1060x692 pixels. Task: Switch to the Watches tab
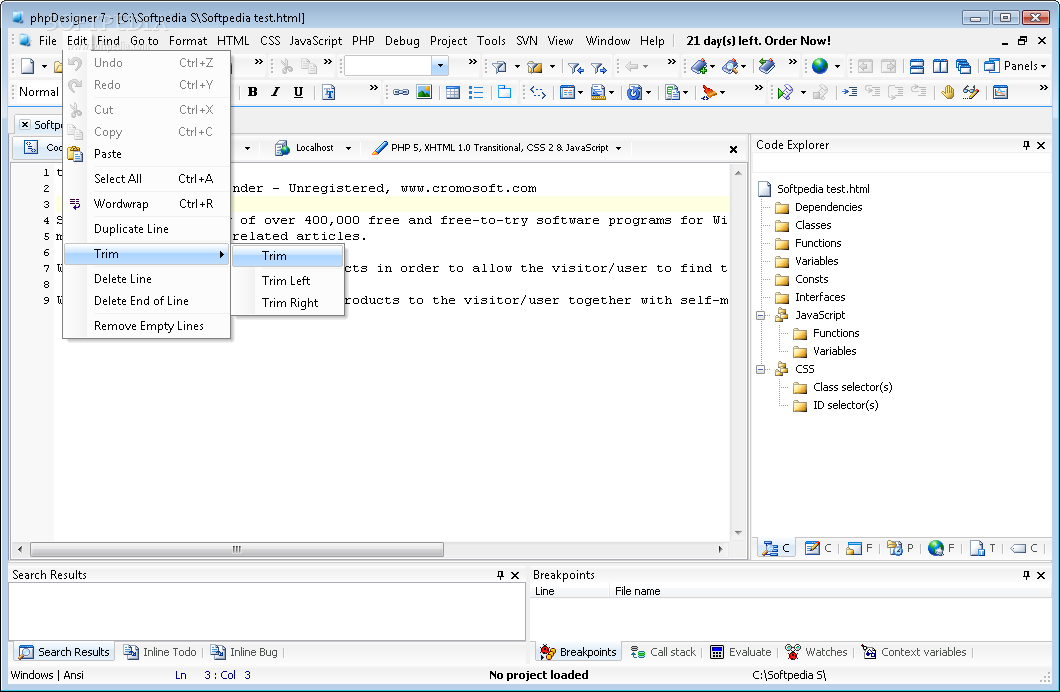click(x=816, y=652)
